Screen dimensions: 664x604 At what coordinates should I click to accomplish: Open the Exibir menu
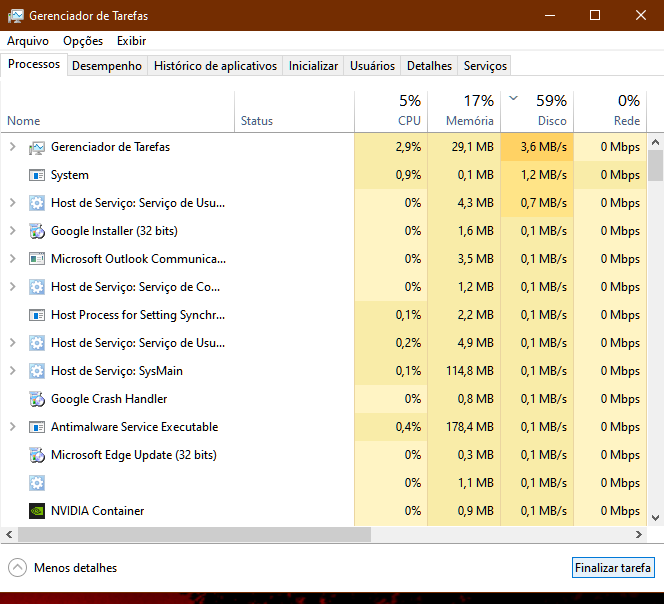pyautogui.click(x=132, y=41)
